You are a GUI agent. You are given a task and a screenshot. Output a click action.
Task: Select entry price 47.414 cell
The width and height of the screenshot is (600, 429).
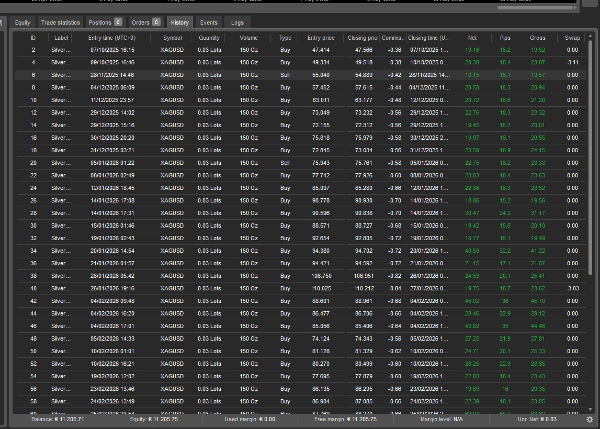(321, 50)
